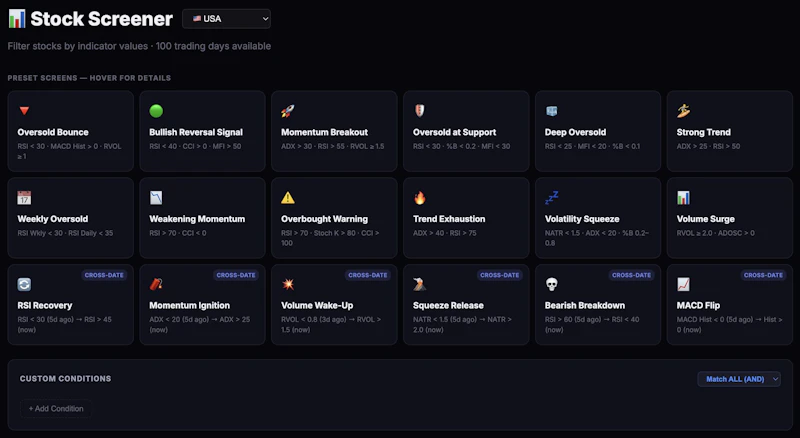The height and width of the screenshot is (438, 800).
Task: Select the Weekly Oversold preset
Action: (70, 218)
